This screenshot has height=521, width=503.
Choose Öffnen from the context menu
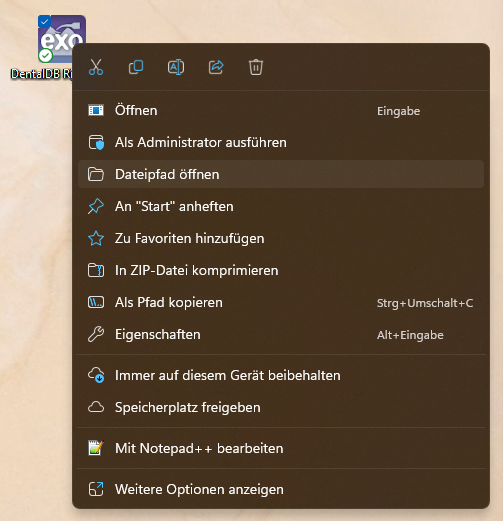[x=281, y=110]
